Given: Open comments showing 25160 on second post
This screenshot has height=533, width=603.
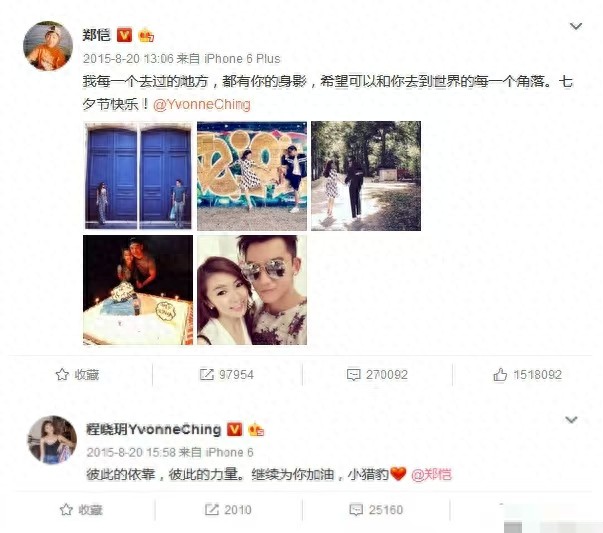Looking at the screenshot, I should click(x=356, y=510).
